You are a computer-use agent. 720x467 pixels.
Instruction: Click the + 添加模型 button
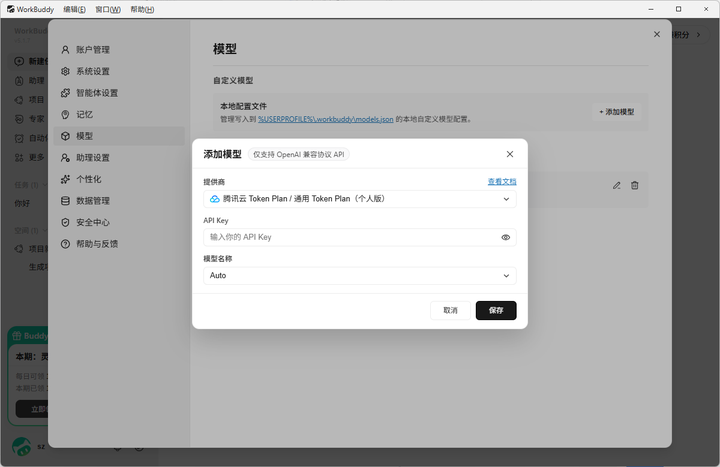pyautogui.click(x=617, y=112)
